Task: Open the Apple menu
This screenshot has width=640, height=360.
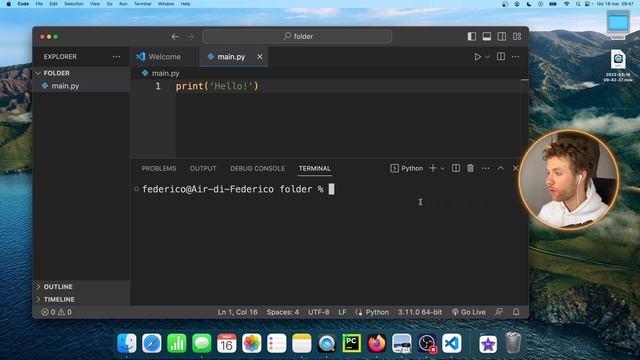Action: click(x=9, y=4)
